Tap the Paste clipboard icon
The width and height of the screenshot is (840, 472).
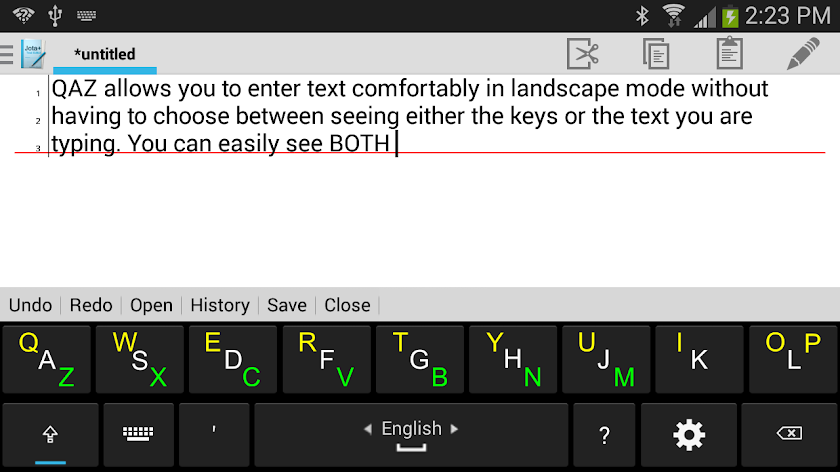click(730, 53)
